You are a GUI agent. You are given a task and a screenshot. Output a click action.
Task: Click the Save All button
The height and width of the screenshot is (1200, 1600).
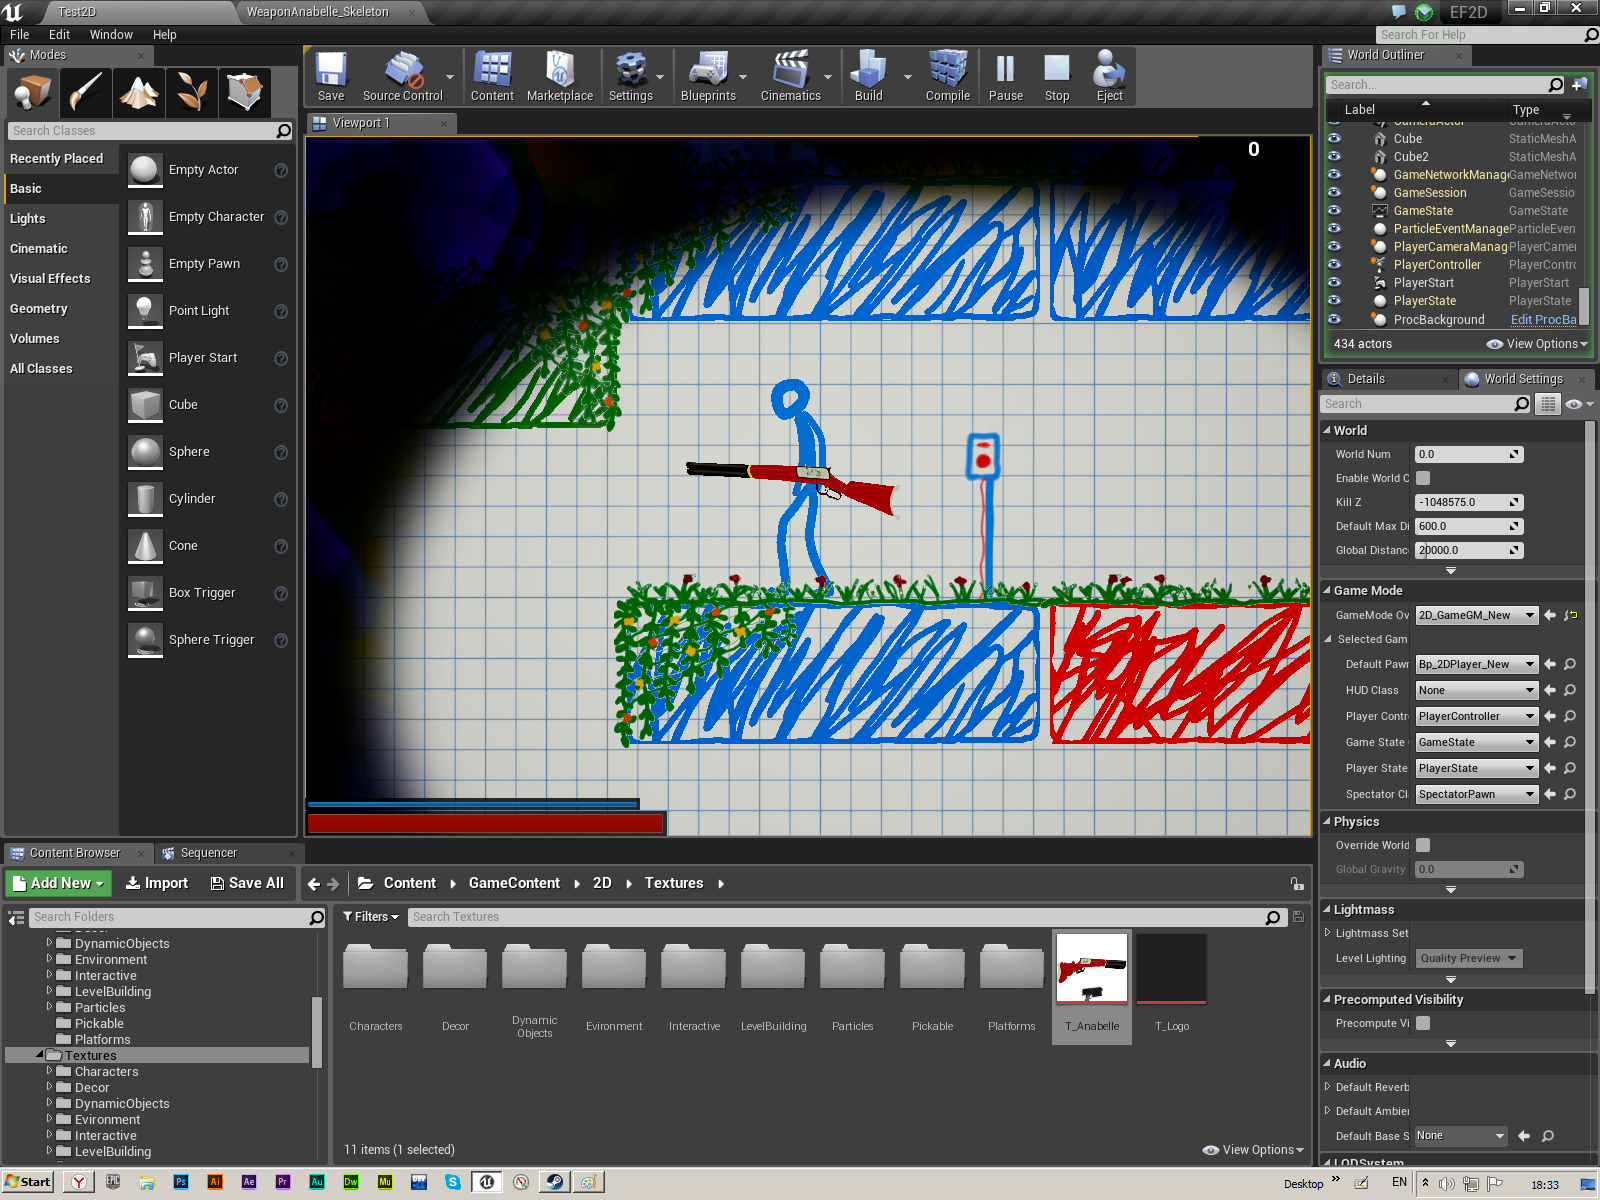tap(247, 884)
